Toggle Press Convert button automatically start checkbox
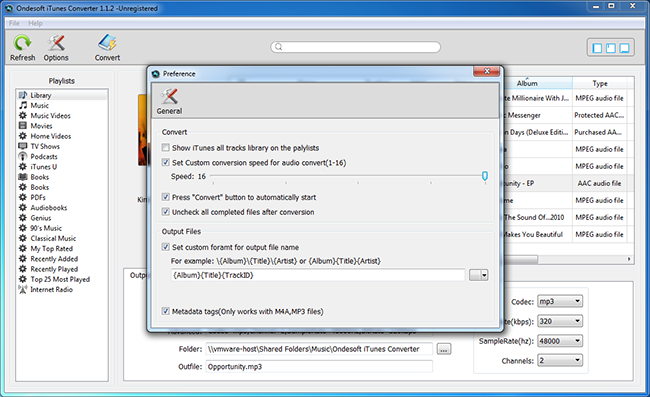 pos(165,197)
